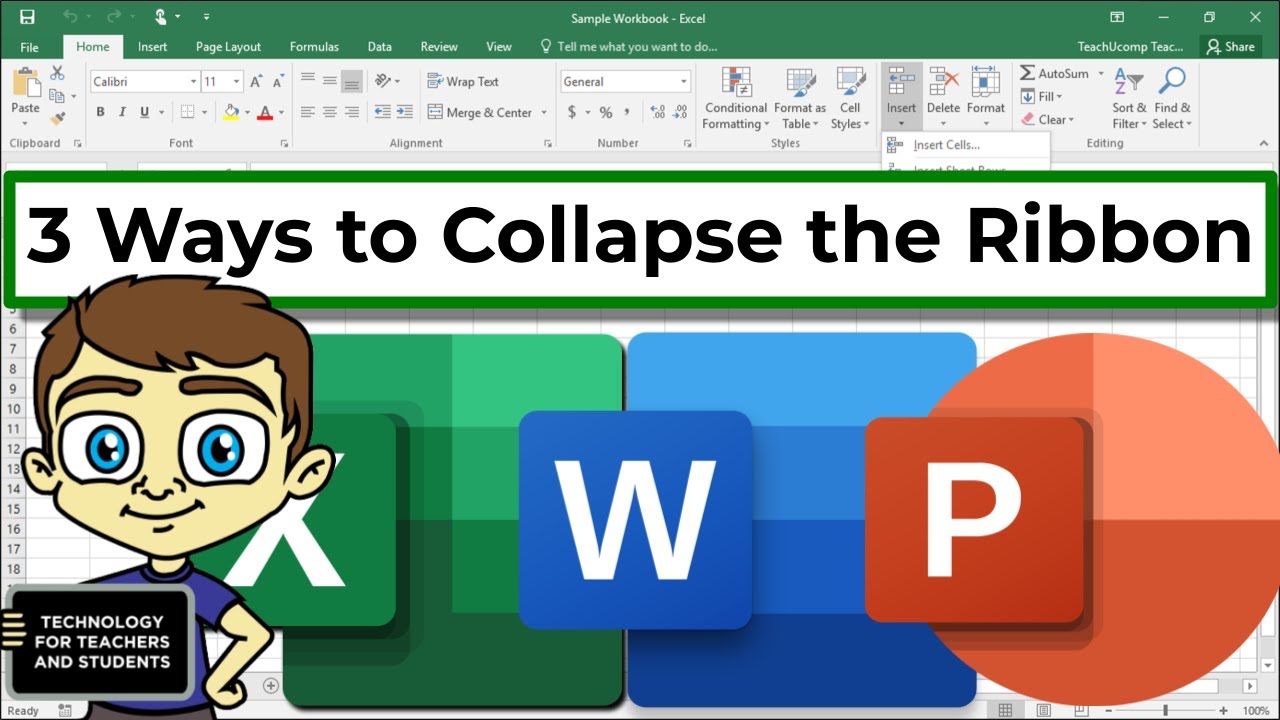The height and width of the screenshot is (720, 1280).
Task: Open font color dropdown arrow
Action: [281, 113]
